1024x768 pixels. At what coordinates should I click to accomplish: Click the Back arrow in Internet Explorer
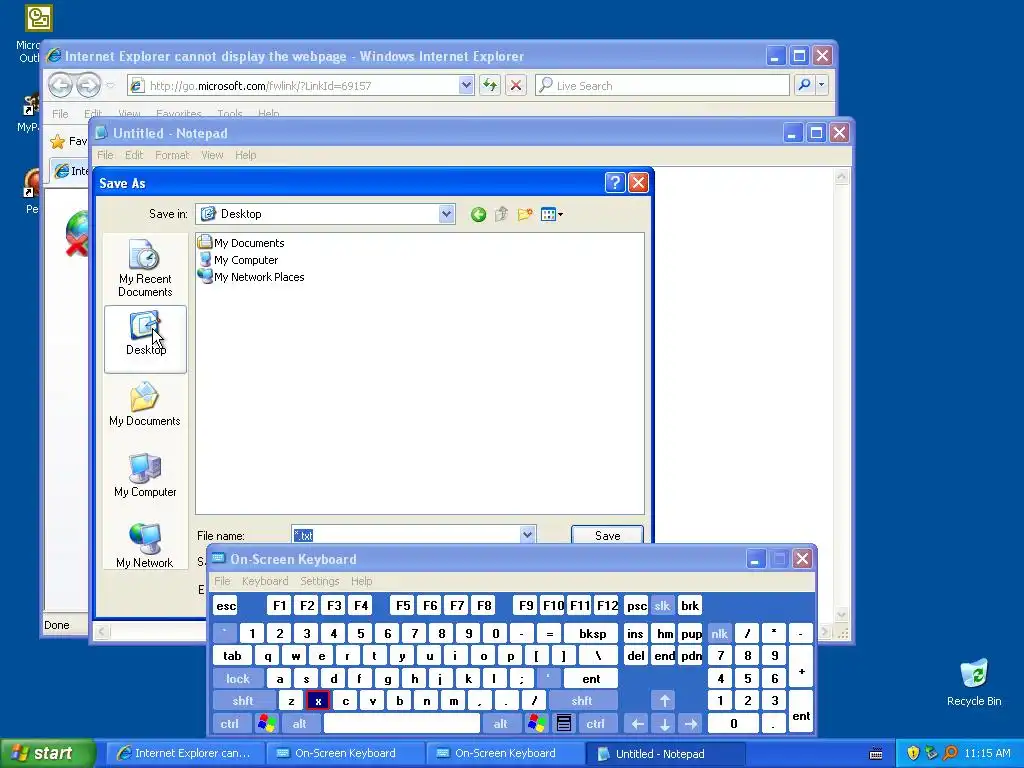61,85
